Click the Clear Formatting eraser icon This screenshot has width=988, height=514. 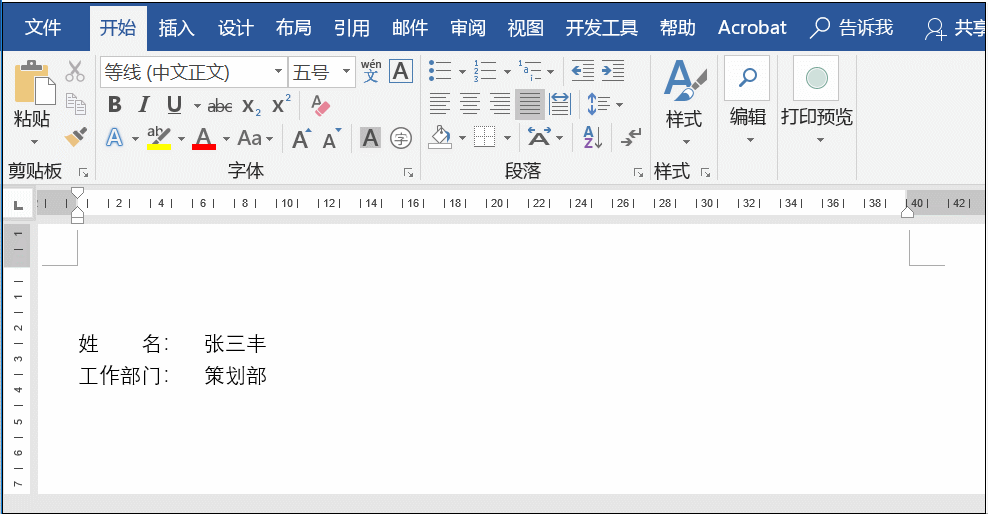click(320, 105)
